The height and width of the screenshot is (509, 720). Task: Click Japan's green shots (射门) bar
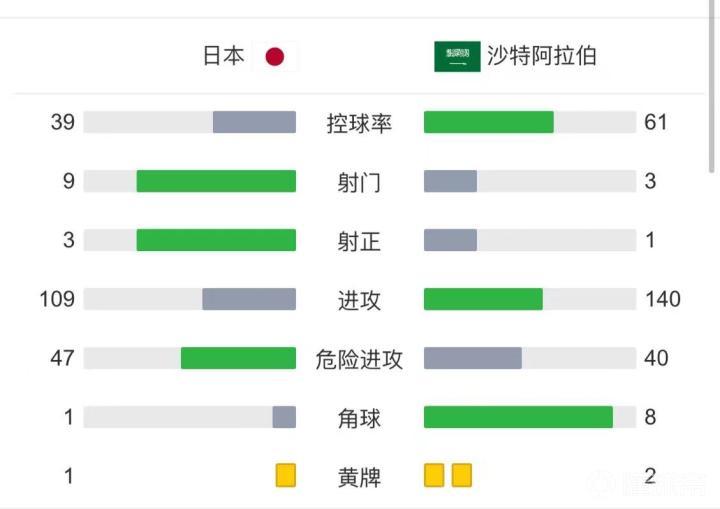(x=216, y=181)
